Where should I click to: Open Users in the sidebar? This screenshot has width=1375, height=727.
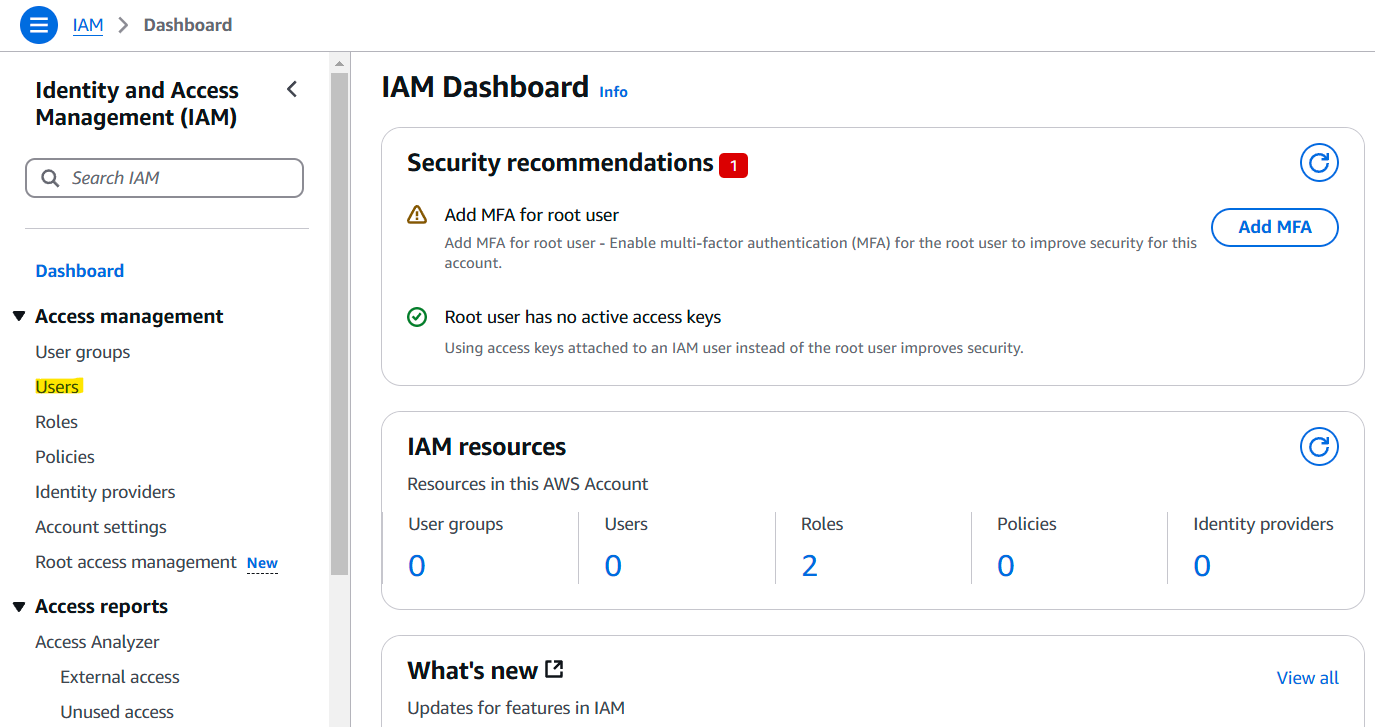(57, 387)
